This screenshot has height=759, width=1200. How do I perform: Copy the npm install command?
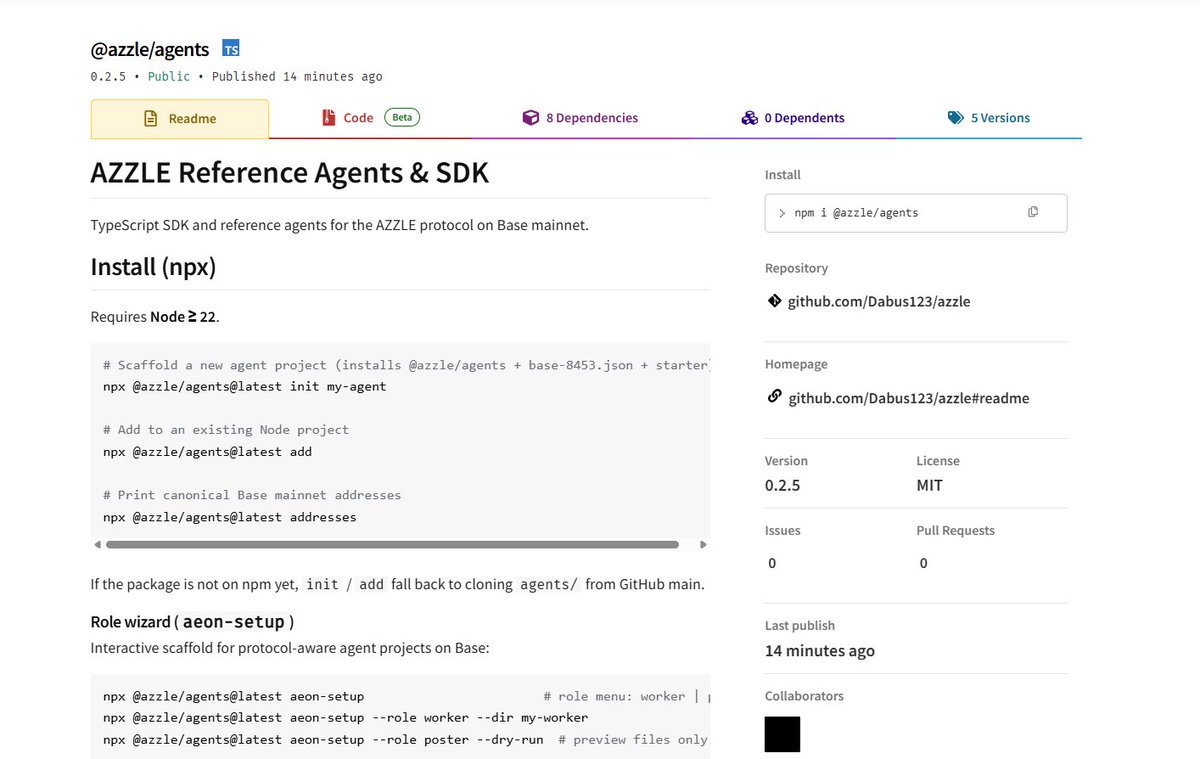tap(1033, 212)
